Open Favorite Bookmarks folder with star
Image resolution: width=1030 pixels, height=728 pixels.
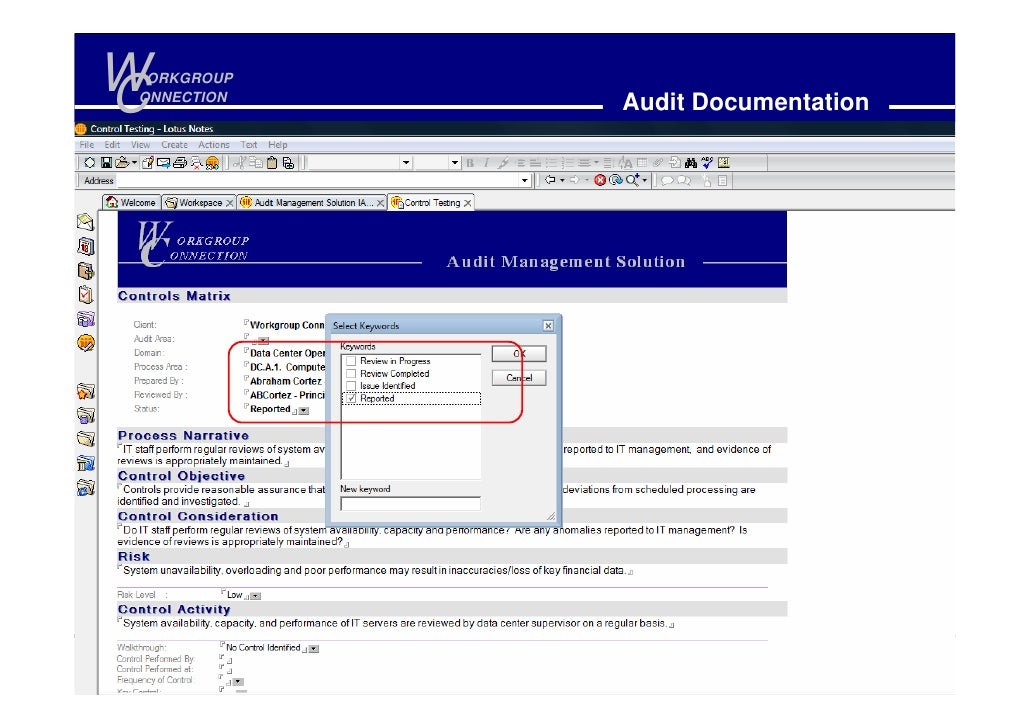[x=85, y=391]
